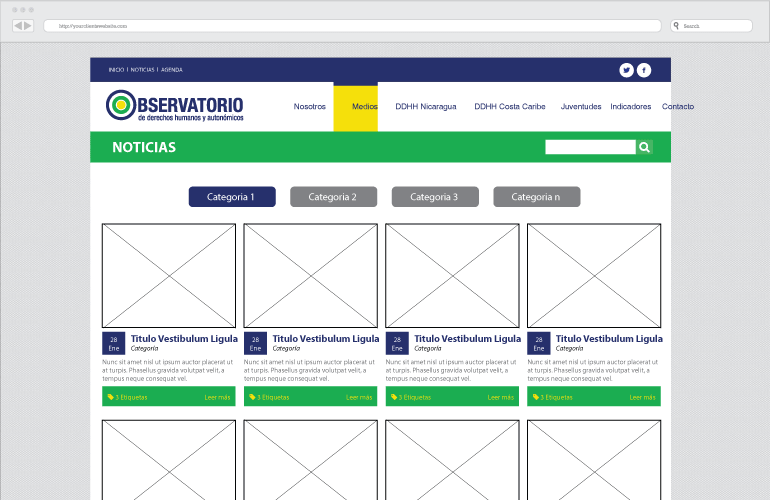Click the INICIO link in top bar

pos(116,70)
